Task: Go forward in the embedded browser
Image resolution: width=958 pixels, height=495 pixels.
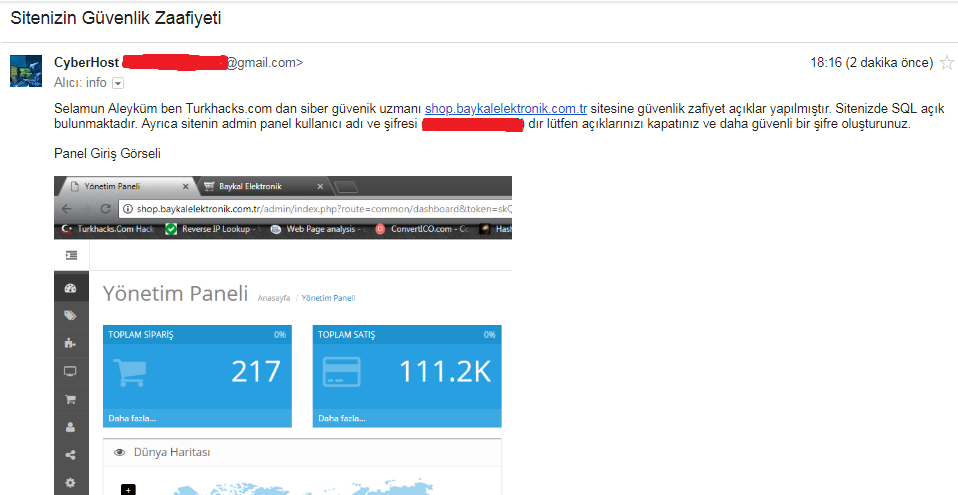Action: tap(86, 208)
